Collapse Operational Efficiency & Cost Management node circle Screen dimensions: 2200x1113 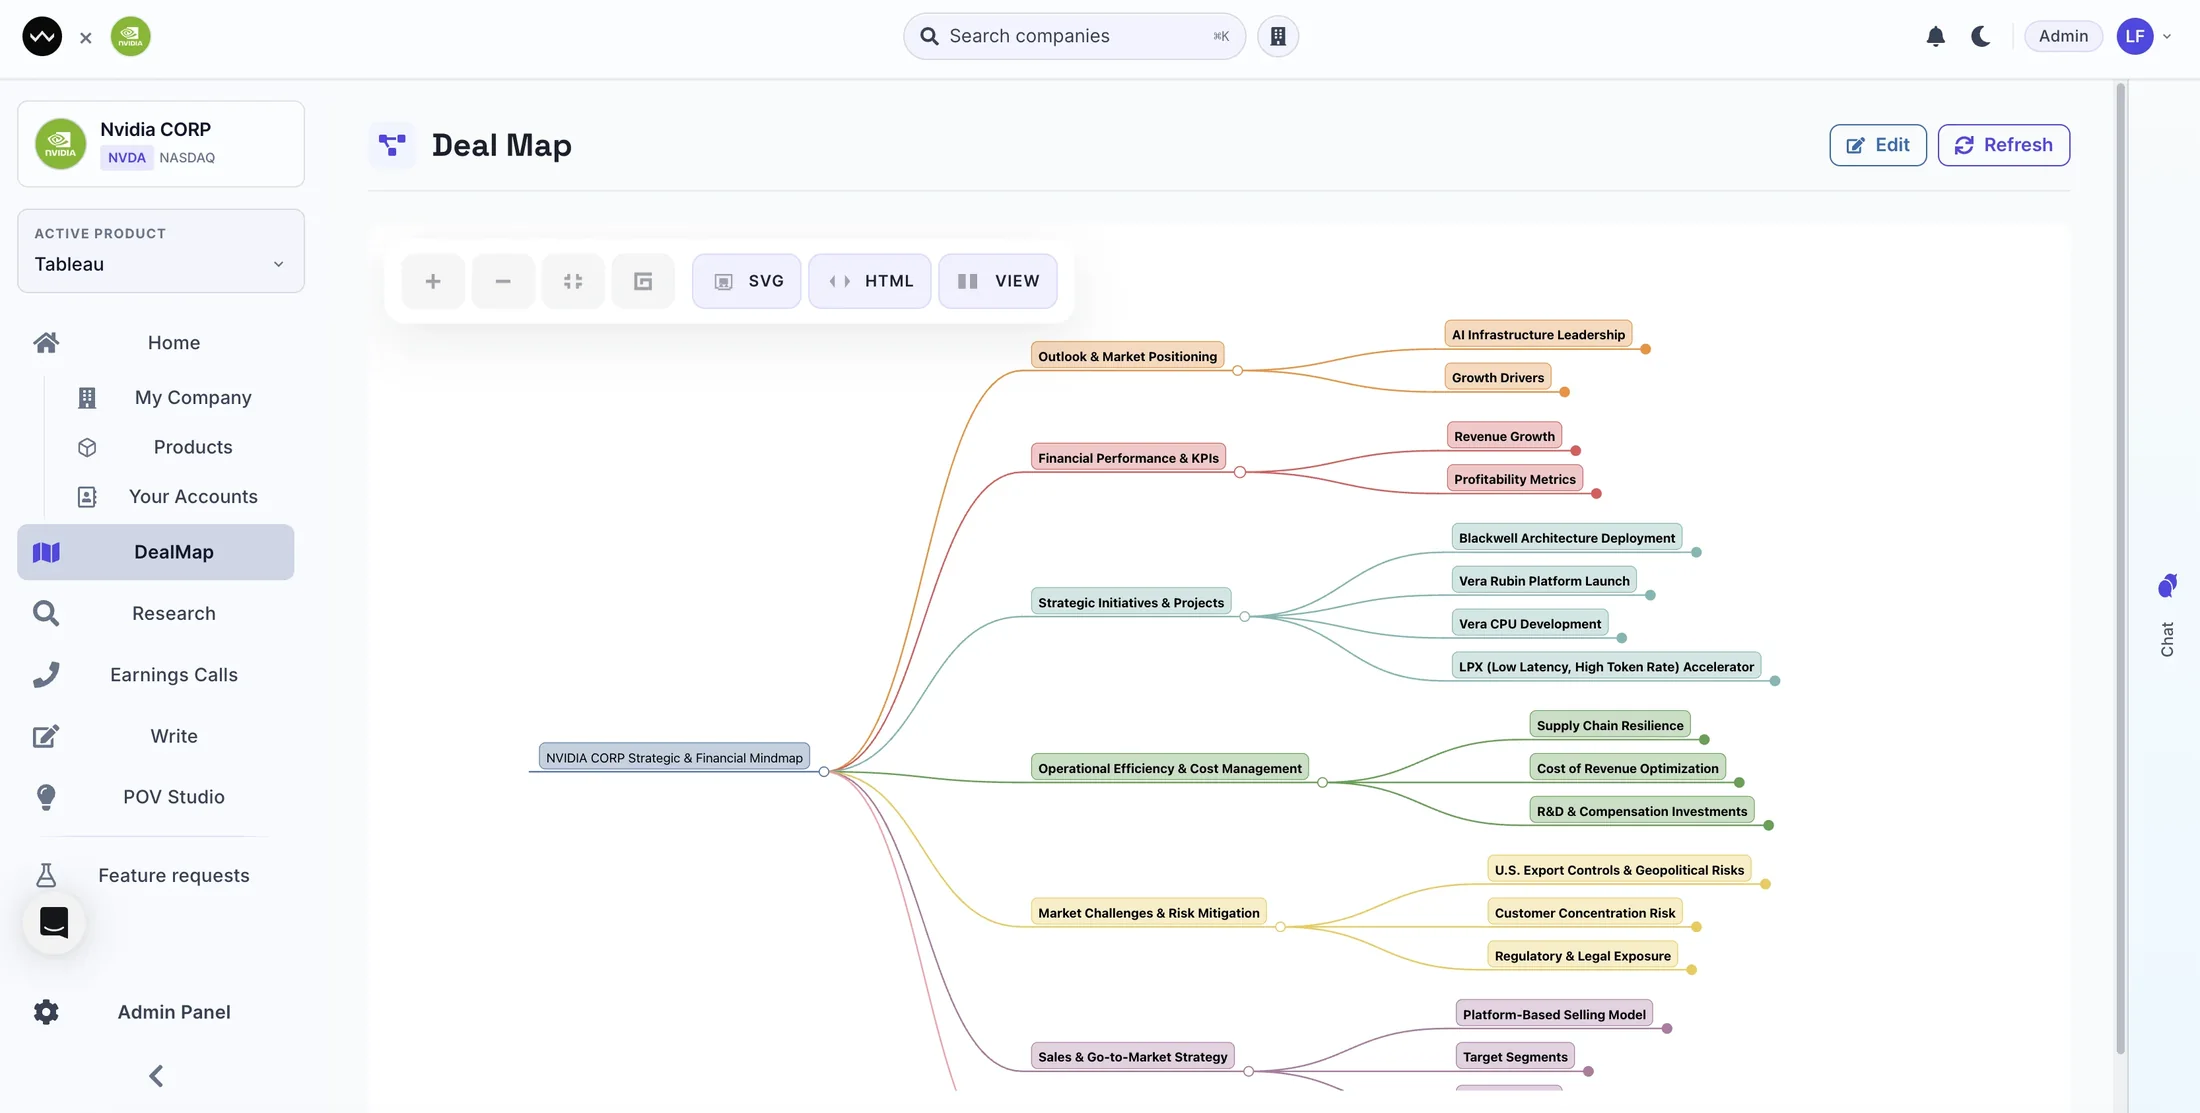coord(1322,783)
